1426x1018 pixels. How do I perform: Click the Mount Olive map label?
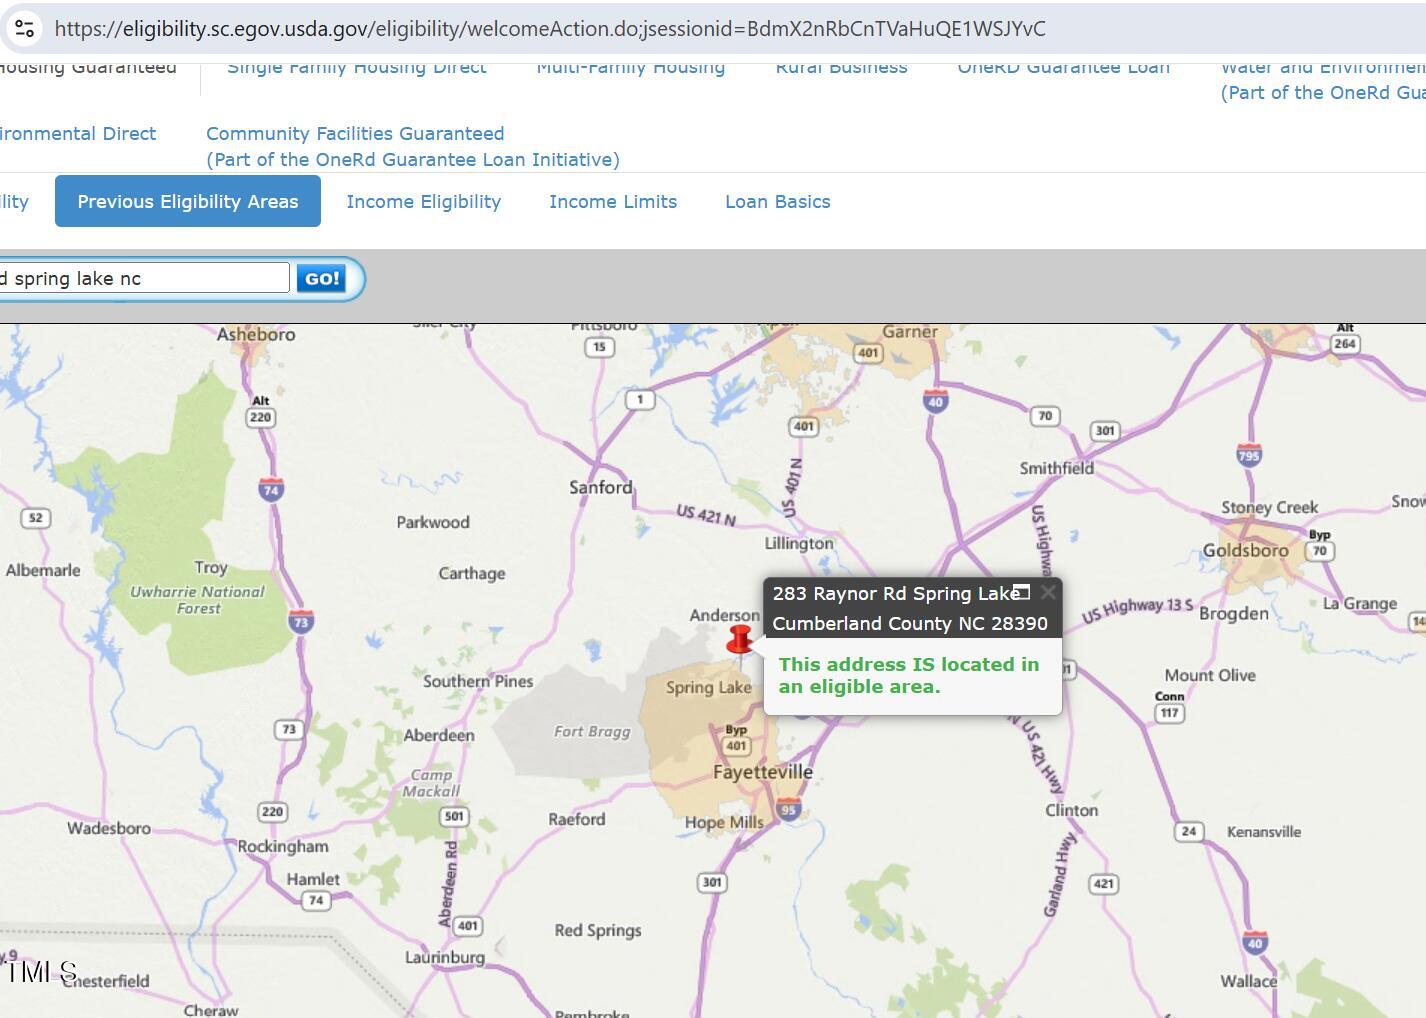[1210, 675]
